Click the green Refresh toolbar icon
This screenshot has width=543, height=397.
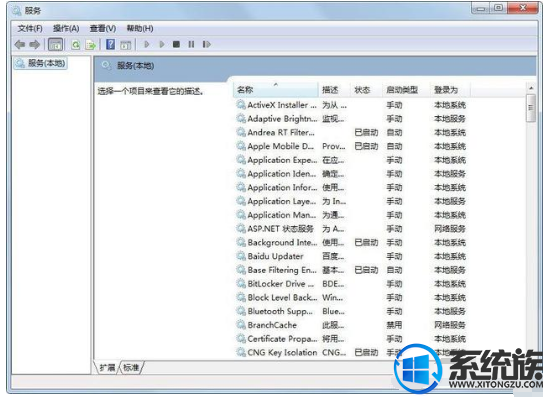pyautogui.click(x=75, y=44)
